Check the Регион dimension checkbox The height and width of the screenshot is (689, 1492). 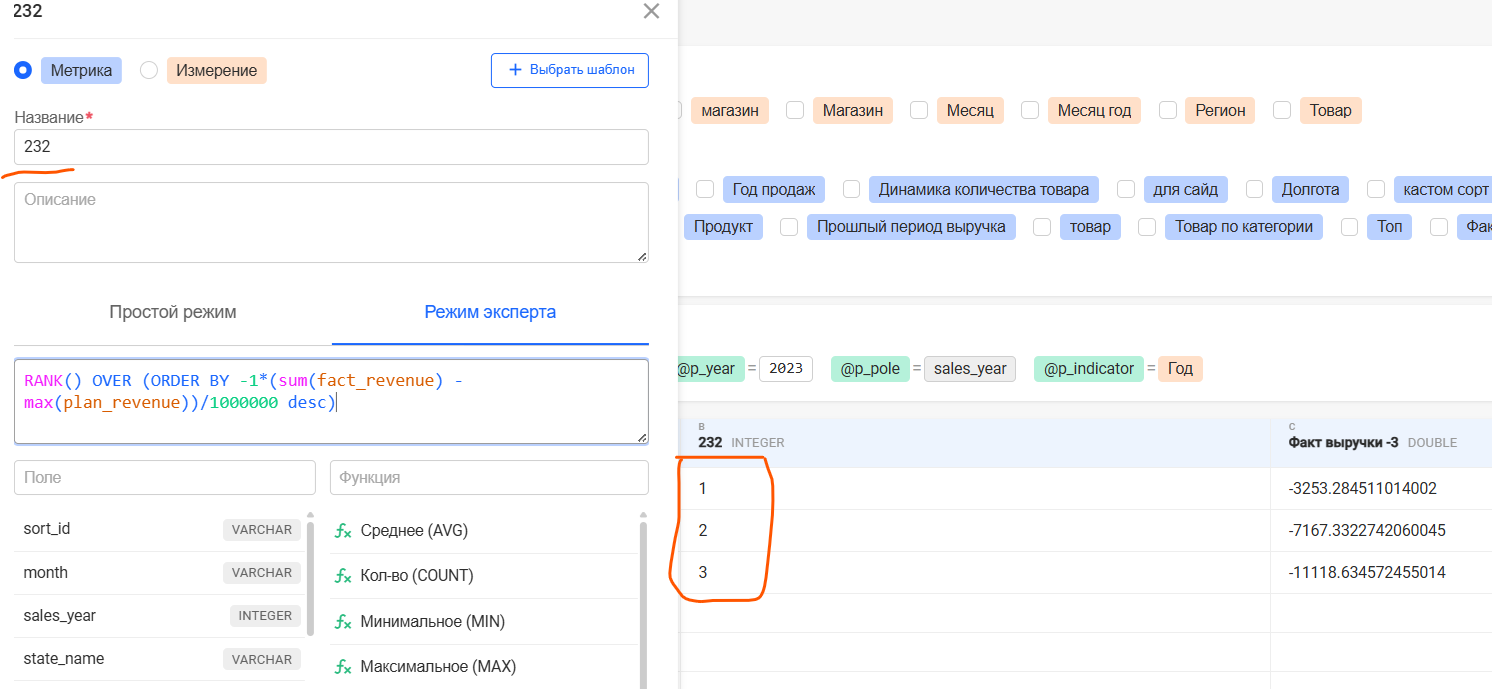[x=1168, y=110]
